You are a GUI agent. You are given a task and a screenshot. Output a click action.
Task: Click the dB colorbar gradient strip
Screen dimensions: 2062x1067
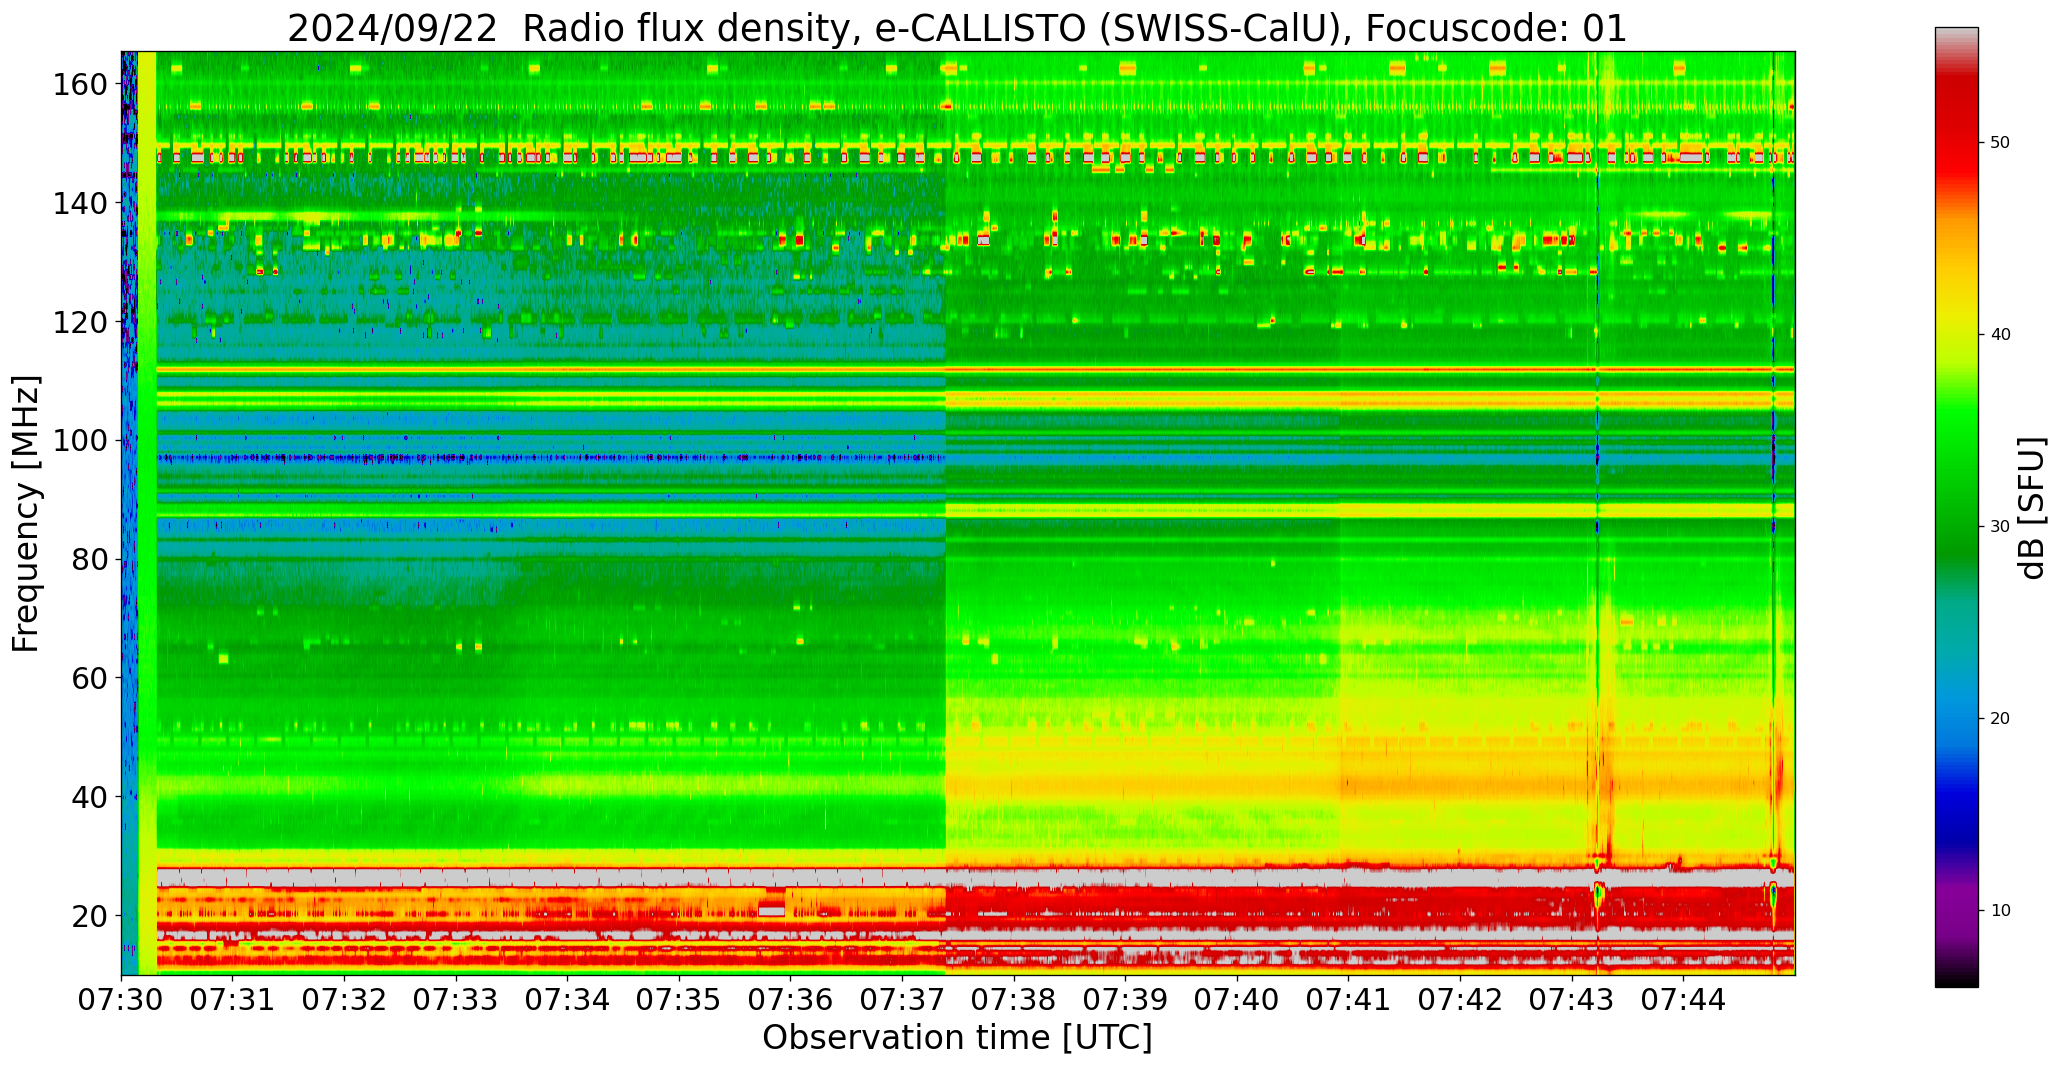pos(1956,507)
